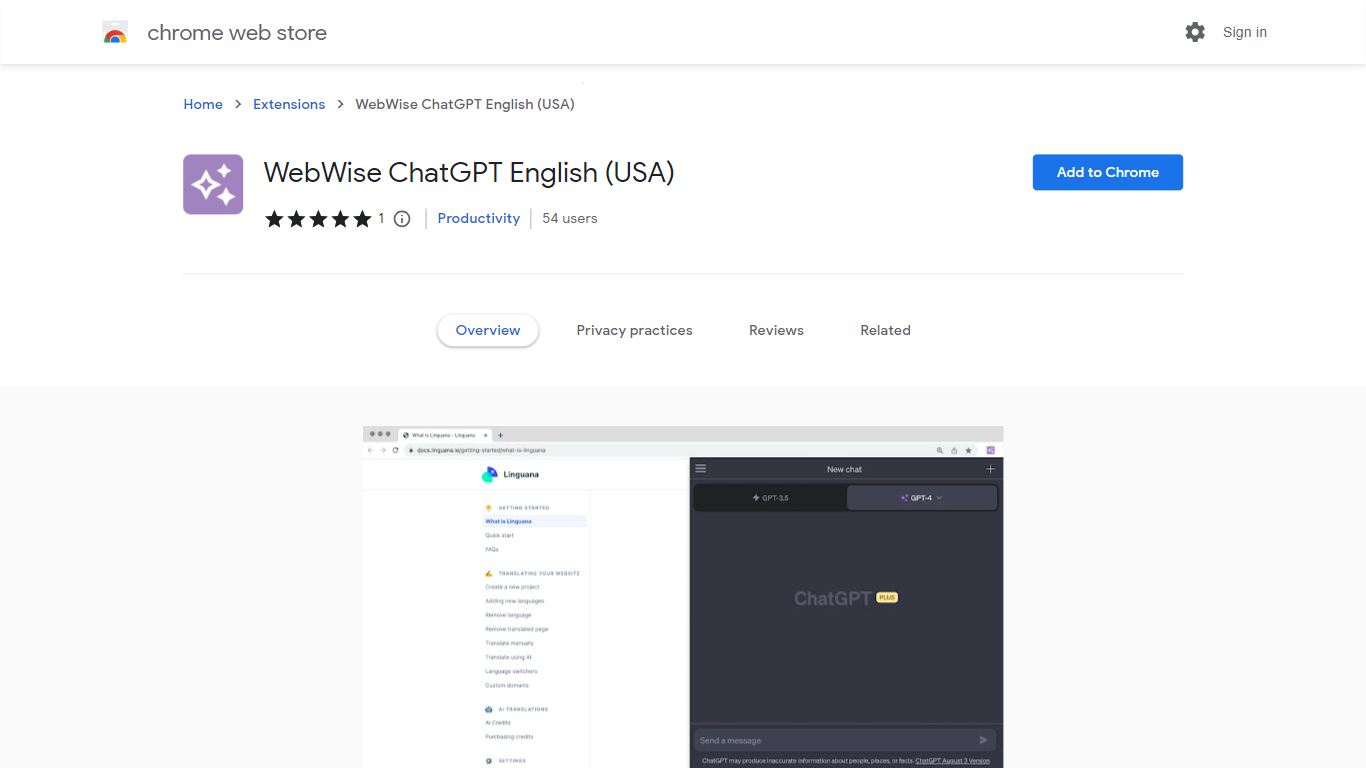Click the five-star rating display
The image size is (1366, 768).
coord(318,219)
